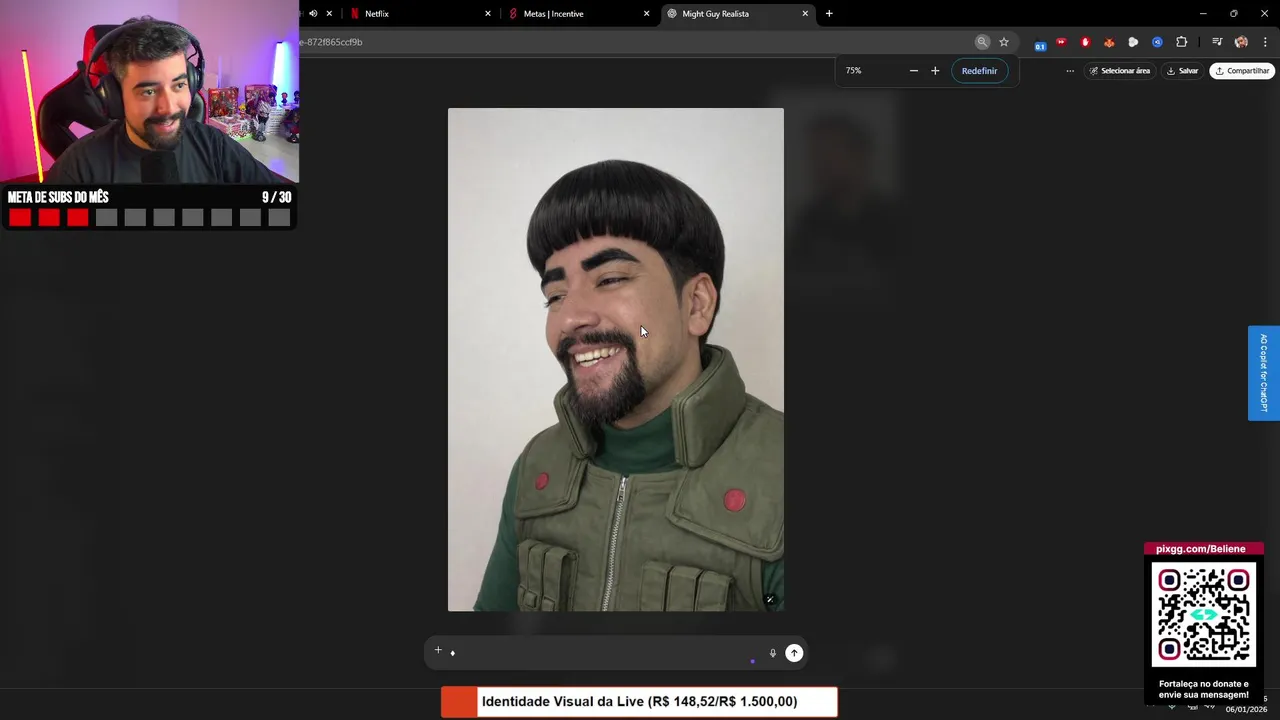The width and height of the screenshot is (1280, 720).
Task: Increase zoom with the plus button
Action: click(935, 71)
